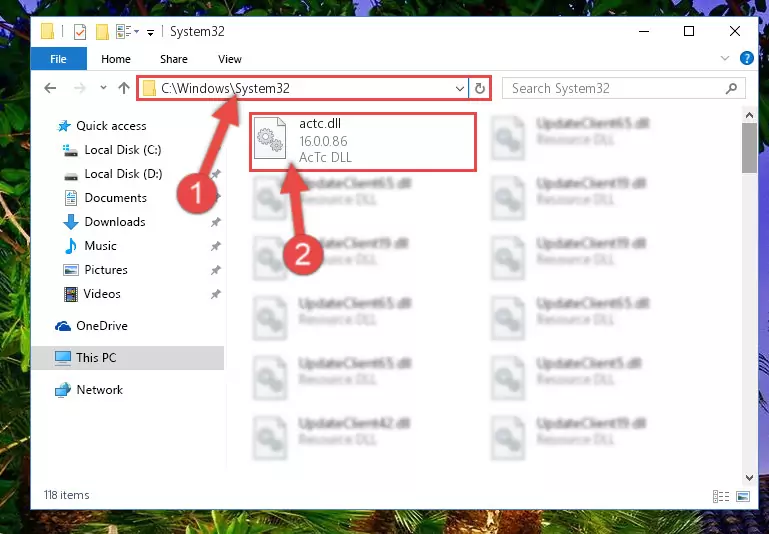Viewport: 769px width, 534px height.
Task: Click the Search System32 field
Action: [623, 88]
